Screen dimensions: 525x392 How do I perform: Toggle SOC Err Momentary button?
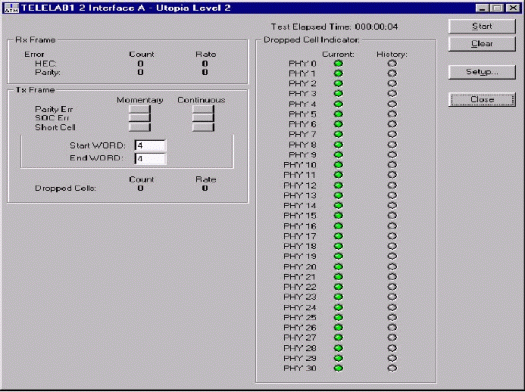(x=140, y=117)
